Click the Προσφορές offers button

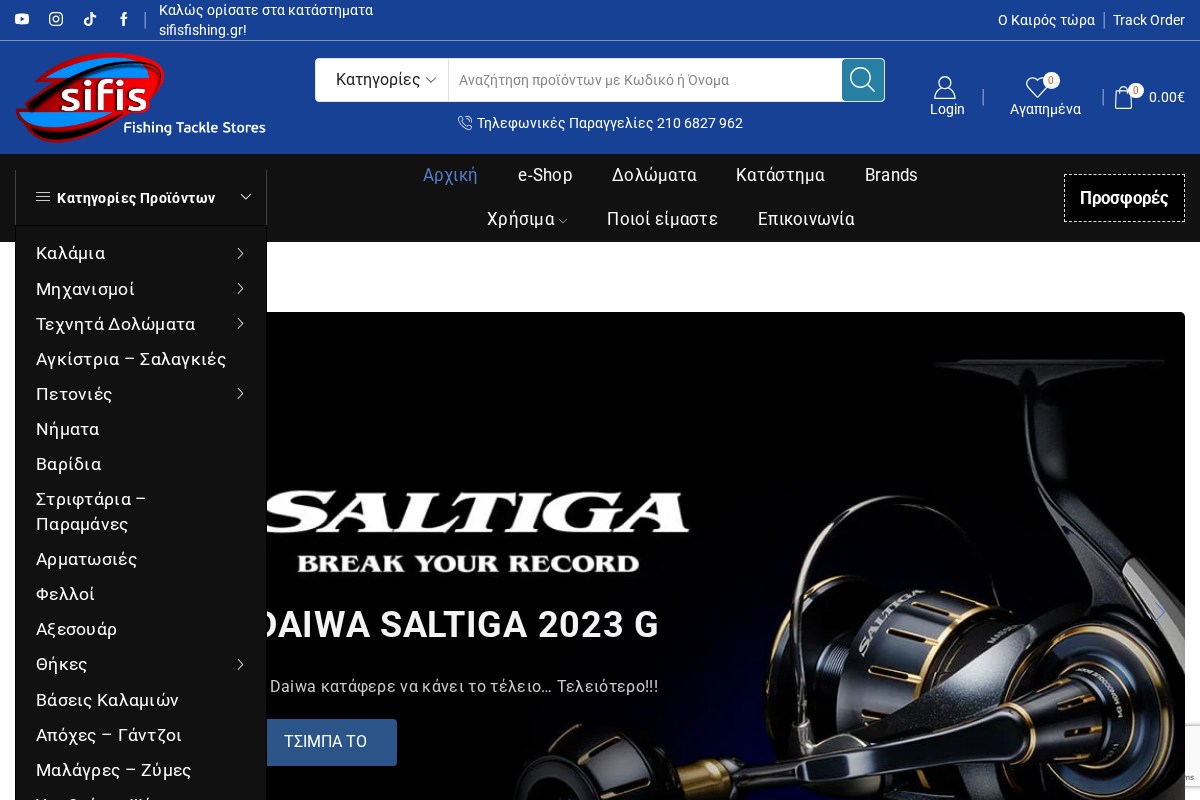(1124, 198)
